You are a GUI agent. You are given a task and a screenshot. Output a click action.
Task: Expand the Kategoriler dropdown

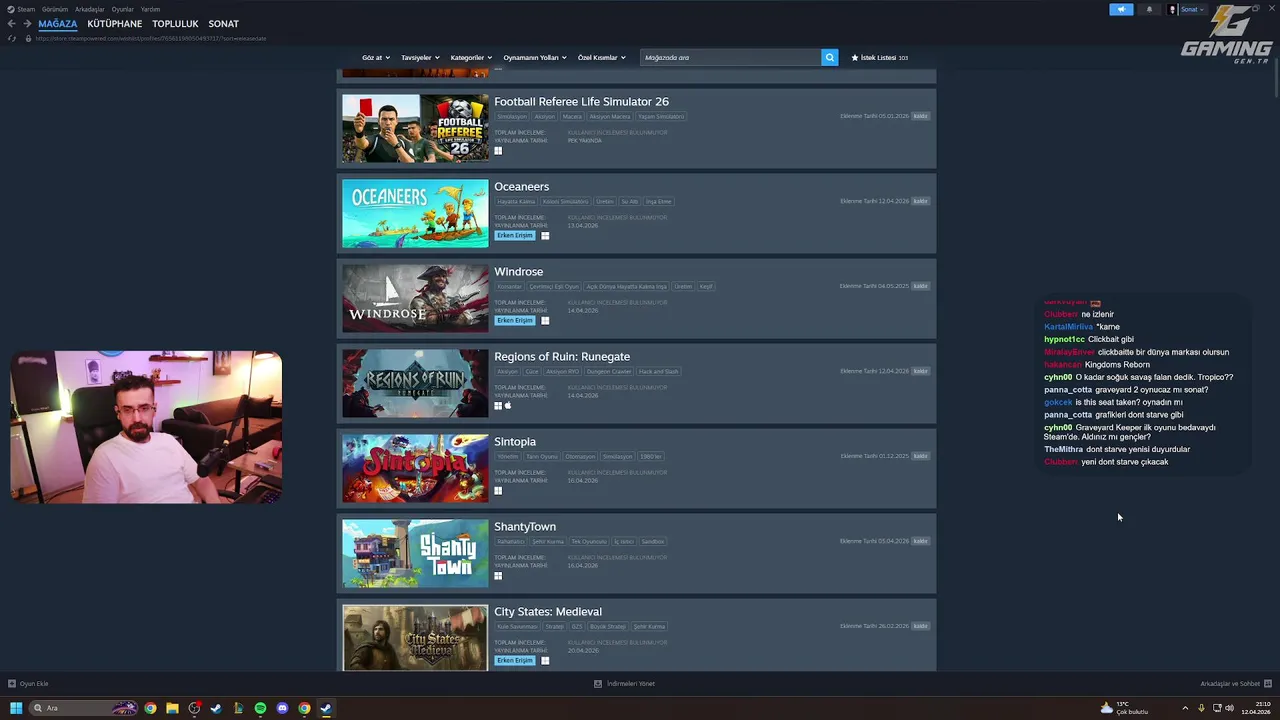click(470, 57)
